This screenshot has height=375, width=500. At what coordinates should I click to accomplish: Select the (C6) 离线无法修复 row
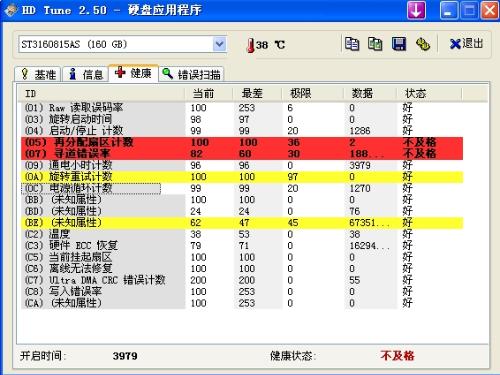pyautogui.click(x=242, y=269)
